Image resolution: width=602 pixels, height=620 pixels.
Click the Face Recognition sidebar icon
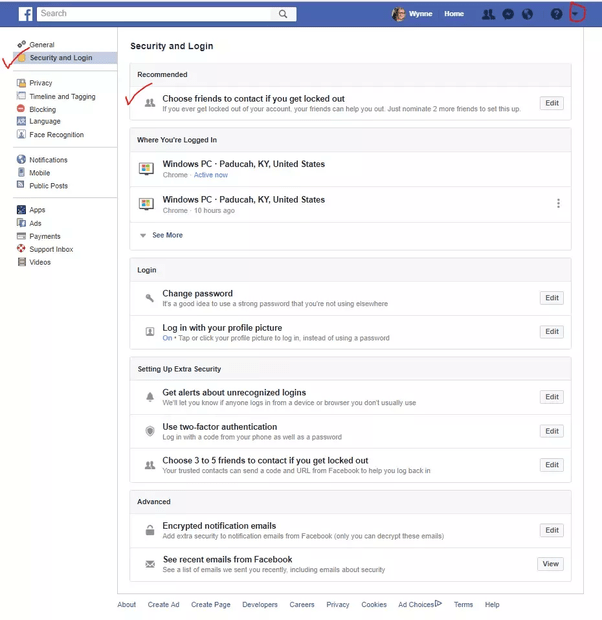click(21, 134)
